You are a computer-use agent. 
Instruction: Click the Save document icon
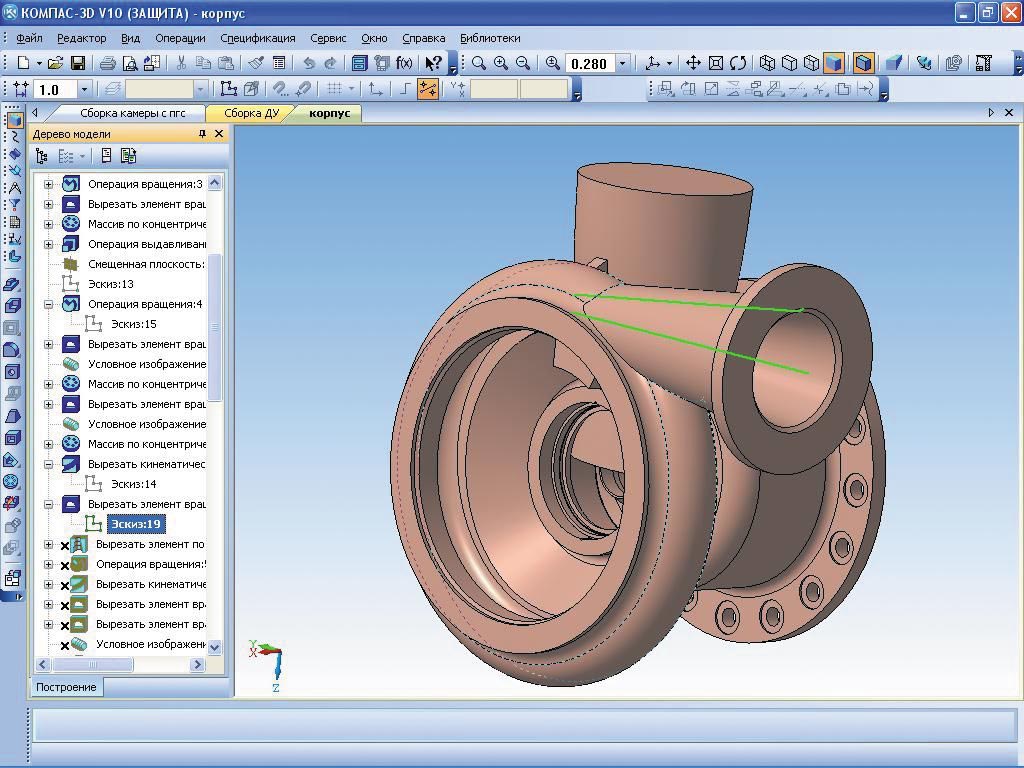tap(77, 63)
